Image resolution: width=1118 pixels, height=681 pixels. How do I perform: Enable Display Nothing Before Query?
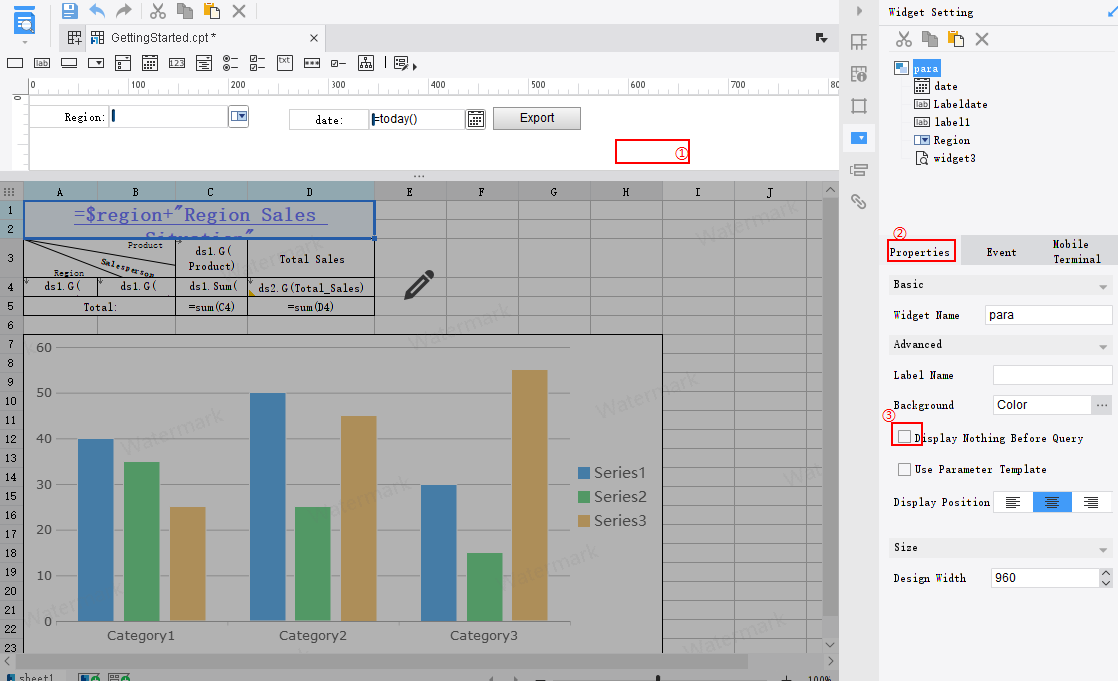pyautogui.click(x=905, y=436)
